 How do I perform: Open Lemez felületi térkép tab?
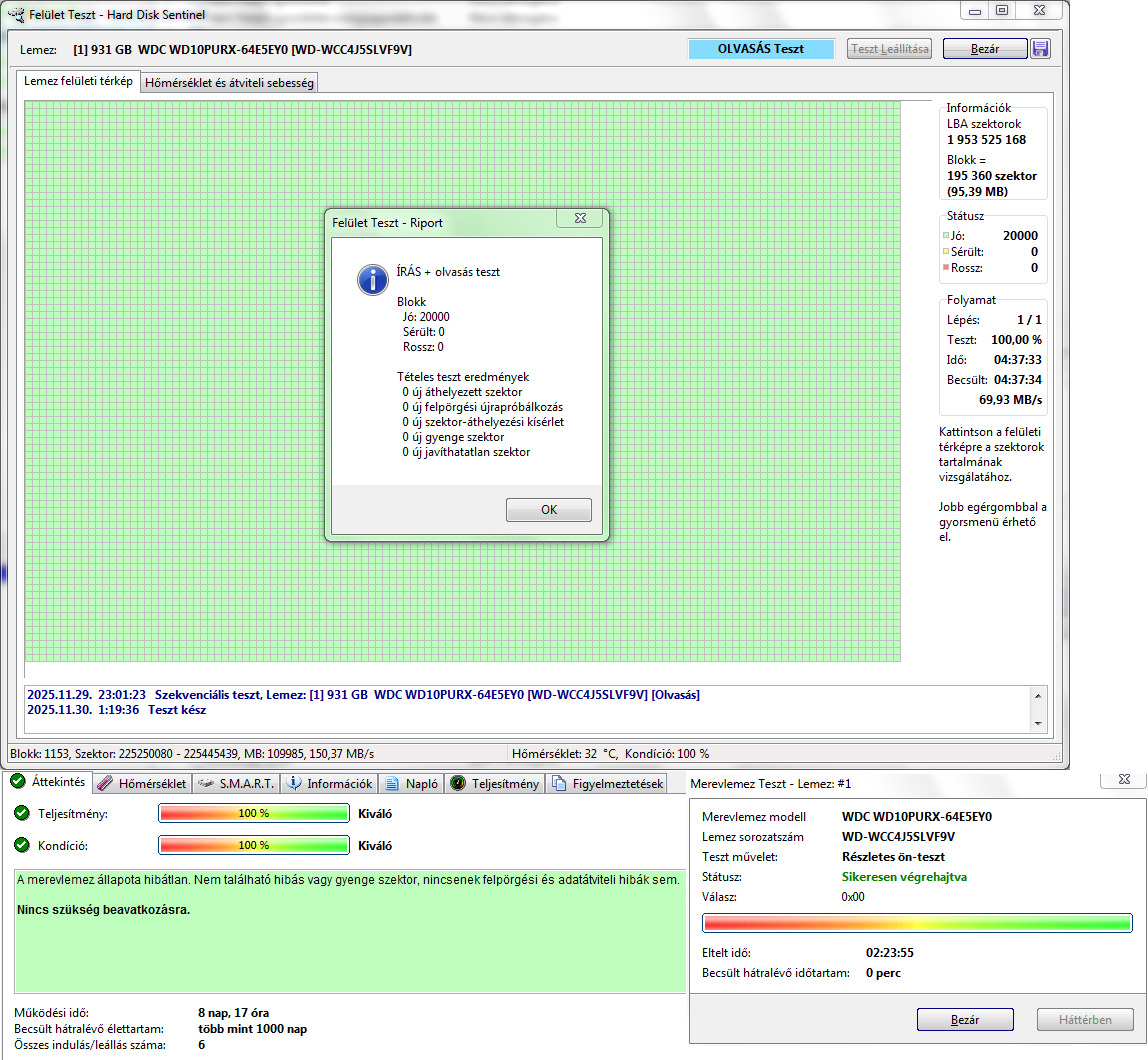78,81
